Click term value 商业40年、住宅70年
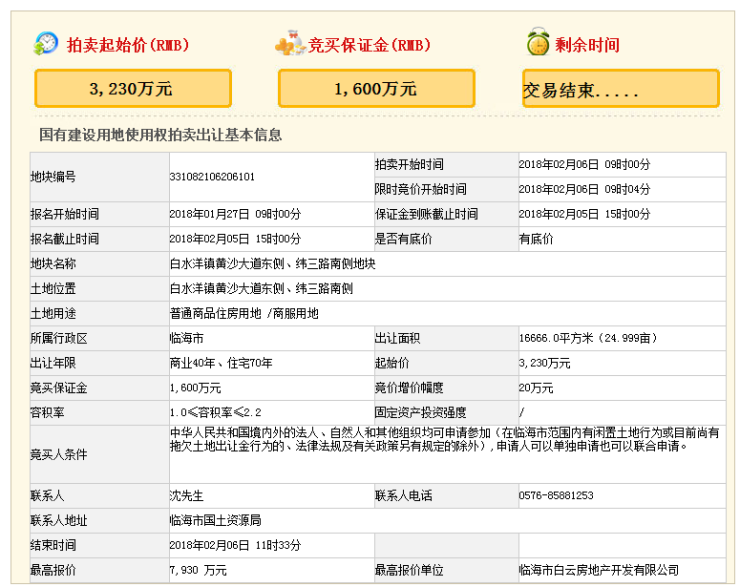Image resolution: width=740 pixels, height=587 pixels. (x=221, y=363)
